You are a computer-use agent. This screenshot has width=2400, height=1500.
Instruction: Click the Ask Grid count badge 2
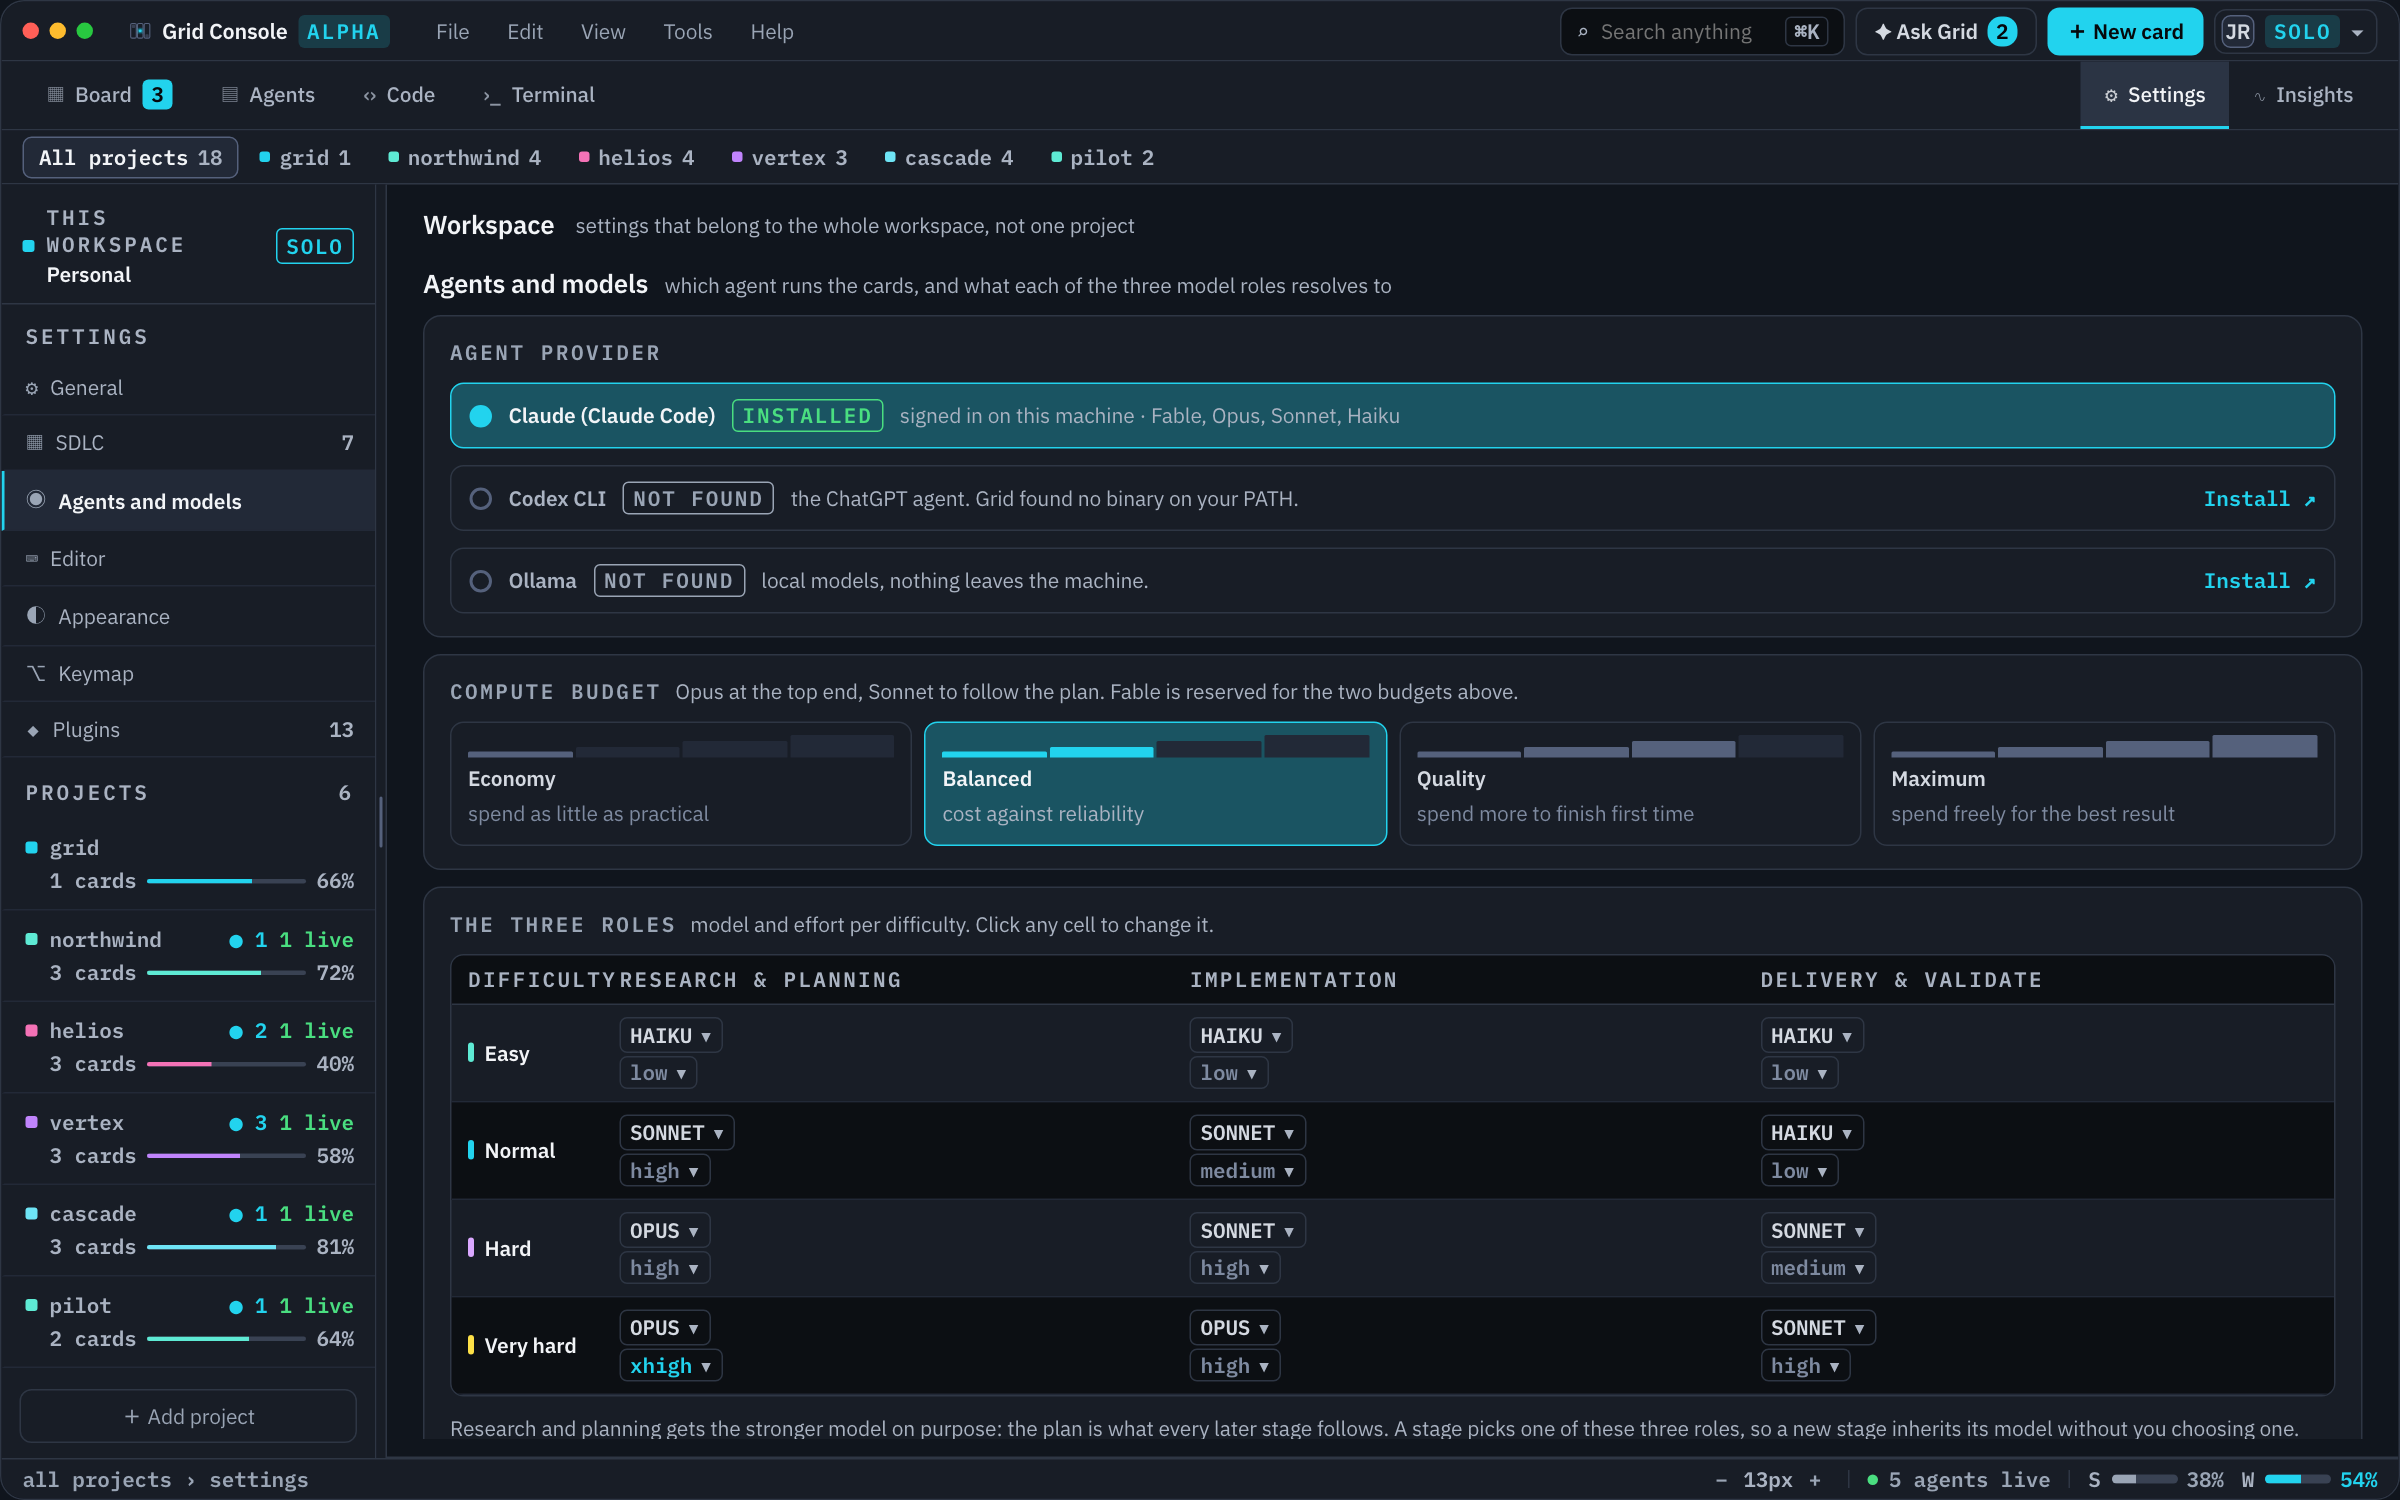2002,32
